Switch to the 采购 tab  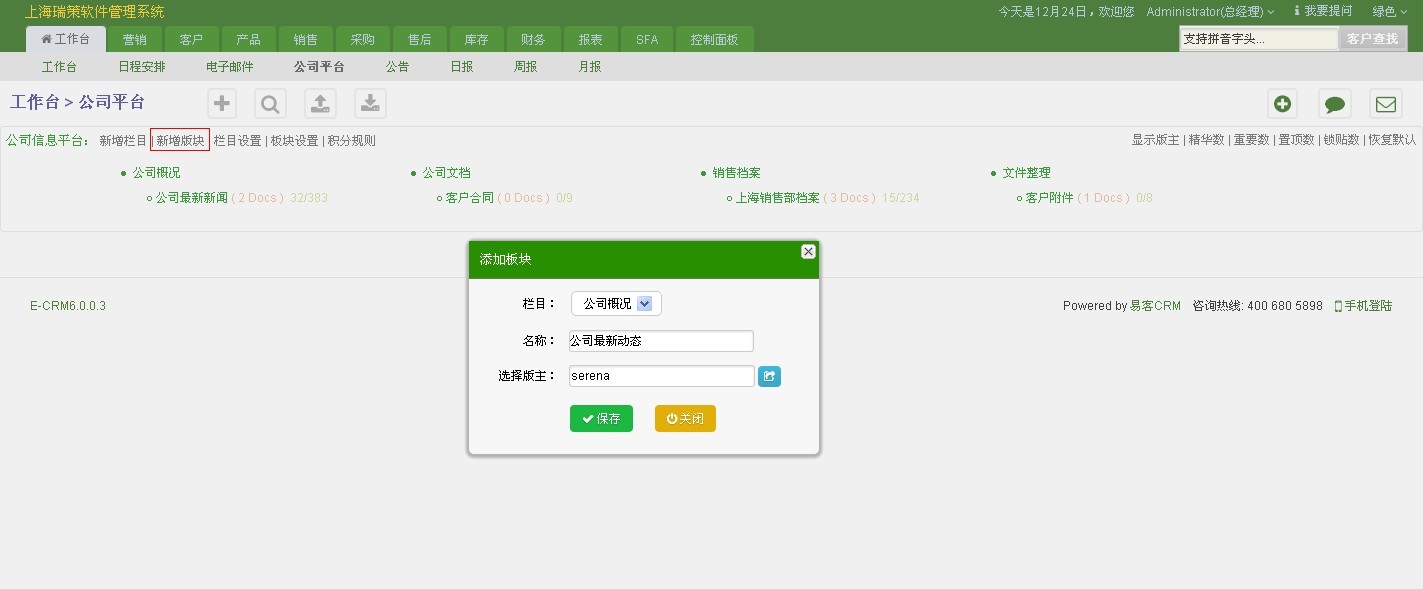362,39
